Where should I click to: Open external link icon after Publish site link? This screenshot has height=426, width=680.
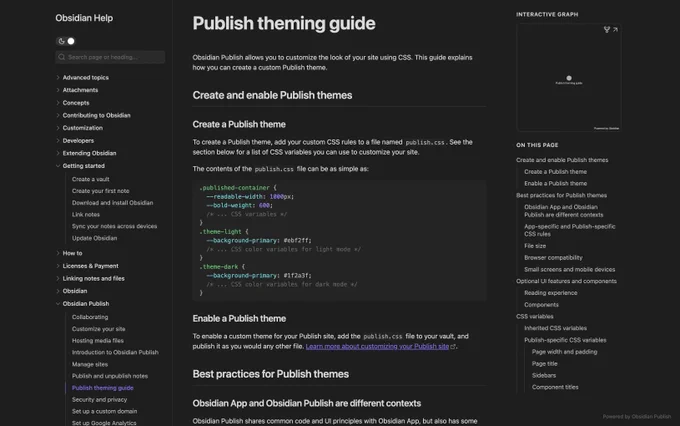point(453,347)
